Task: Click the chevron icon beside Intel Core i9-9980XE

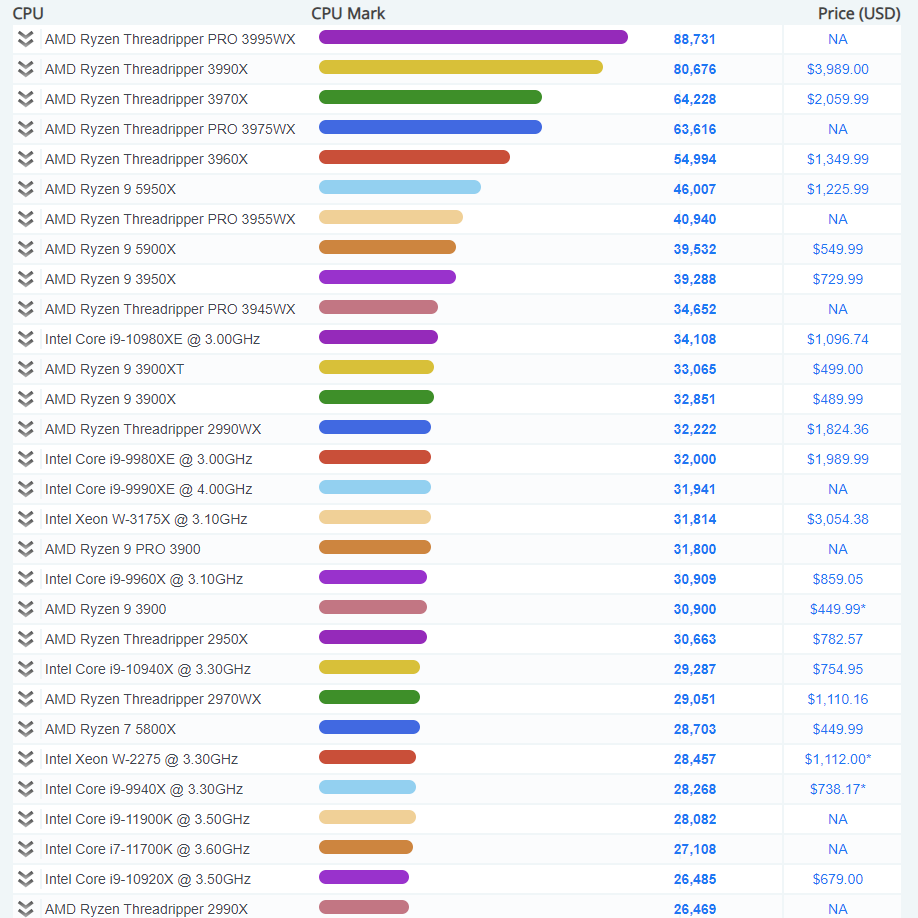Action: [25, 459]
